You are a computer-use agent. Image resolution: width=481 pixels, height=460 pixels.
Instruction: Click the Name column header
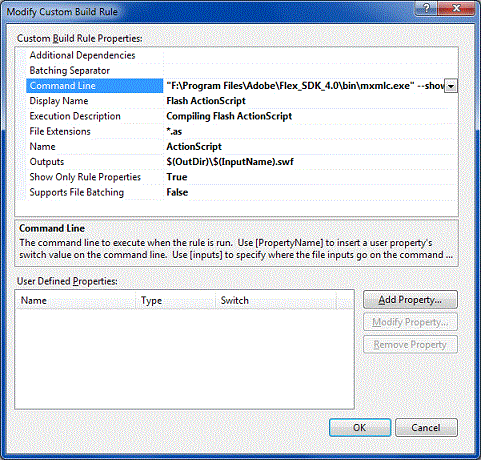point(75,300)
